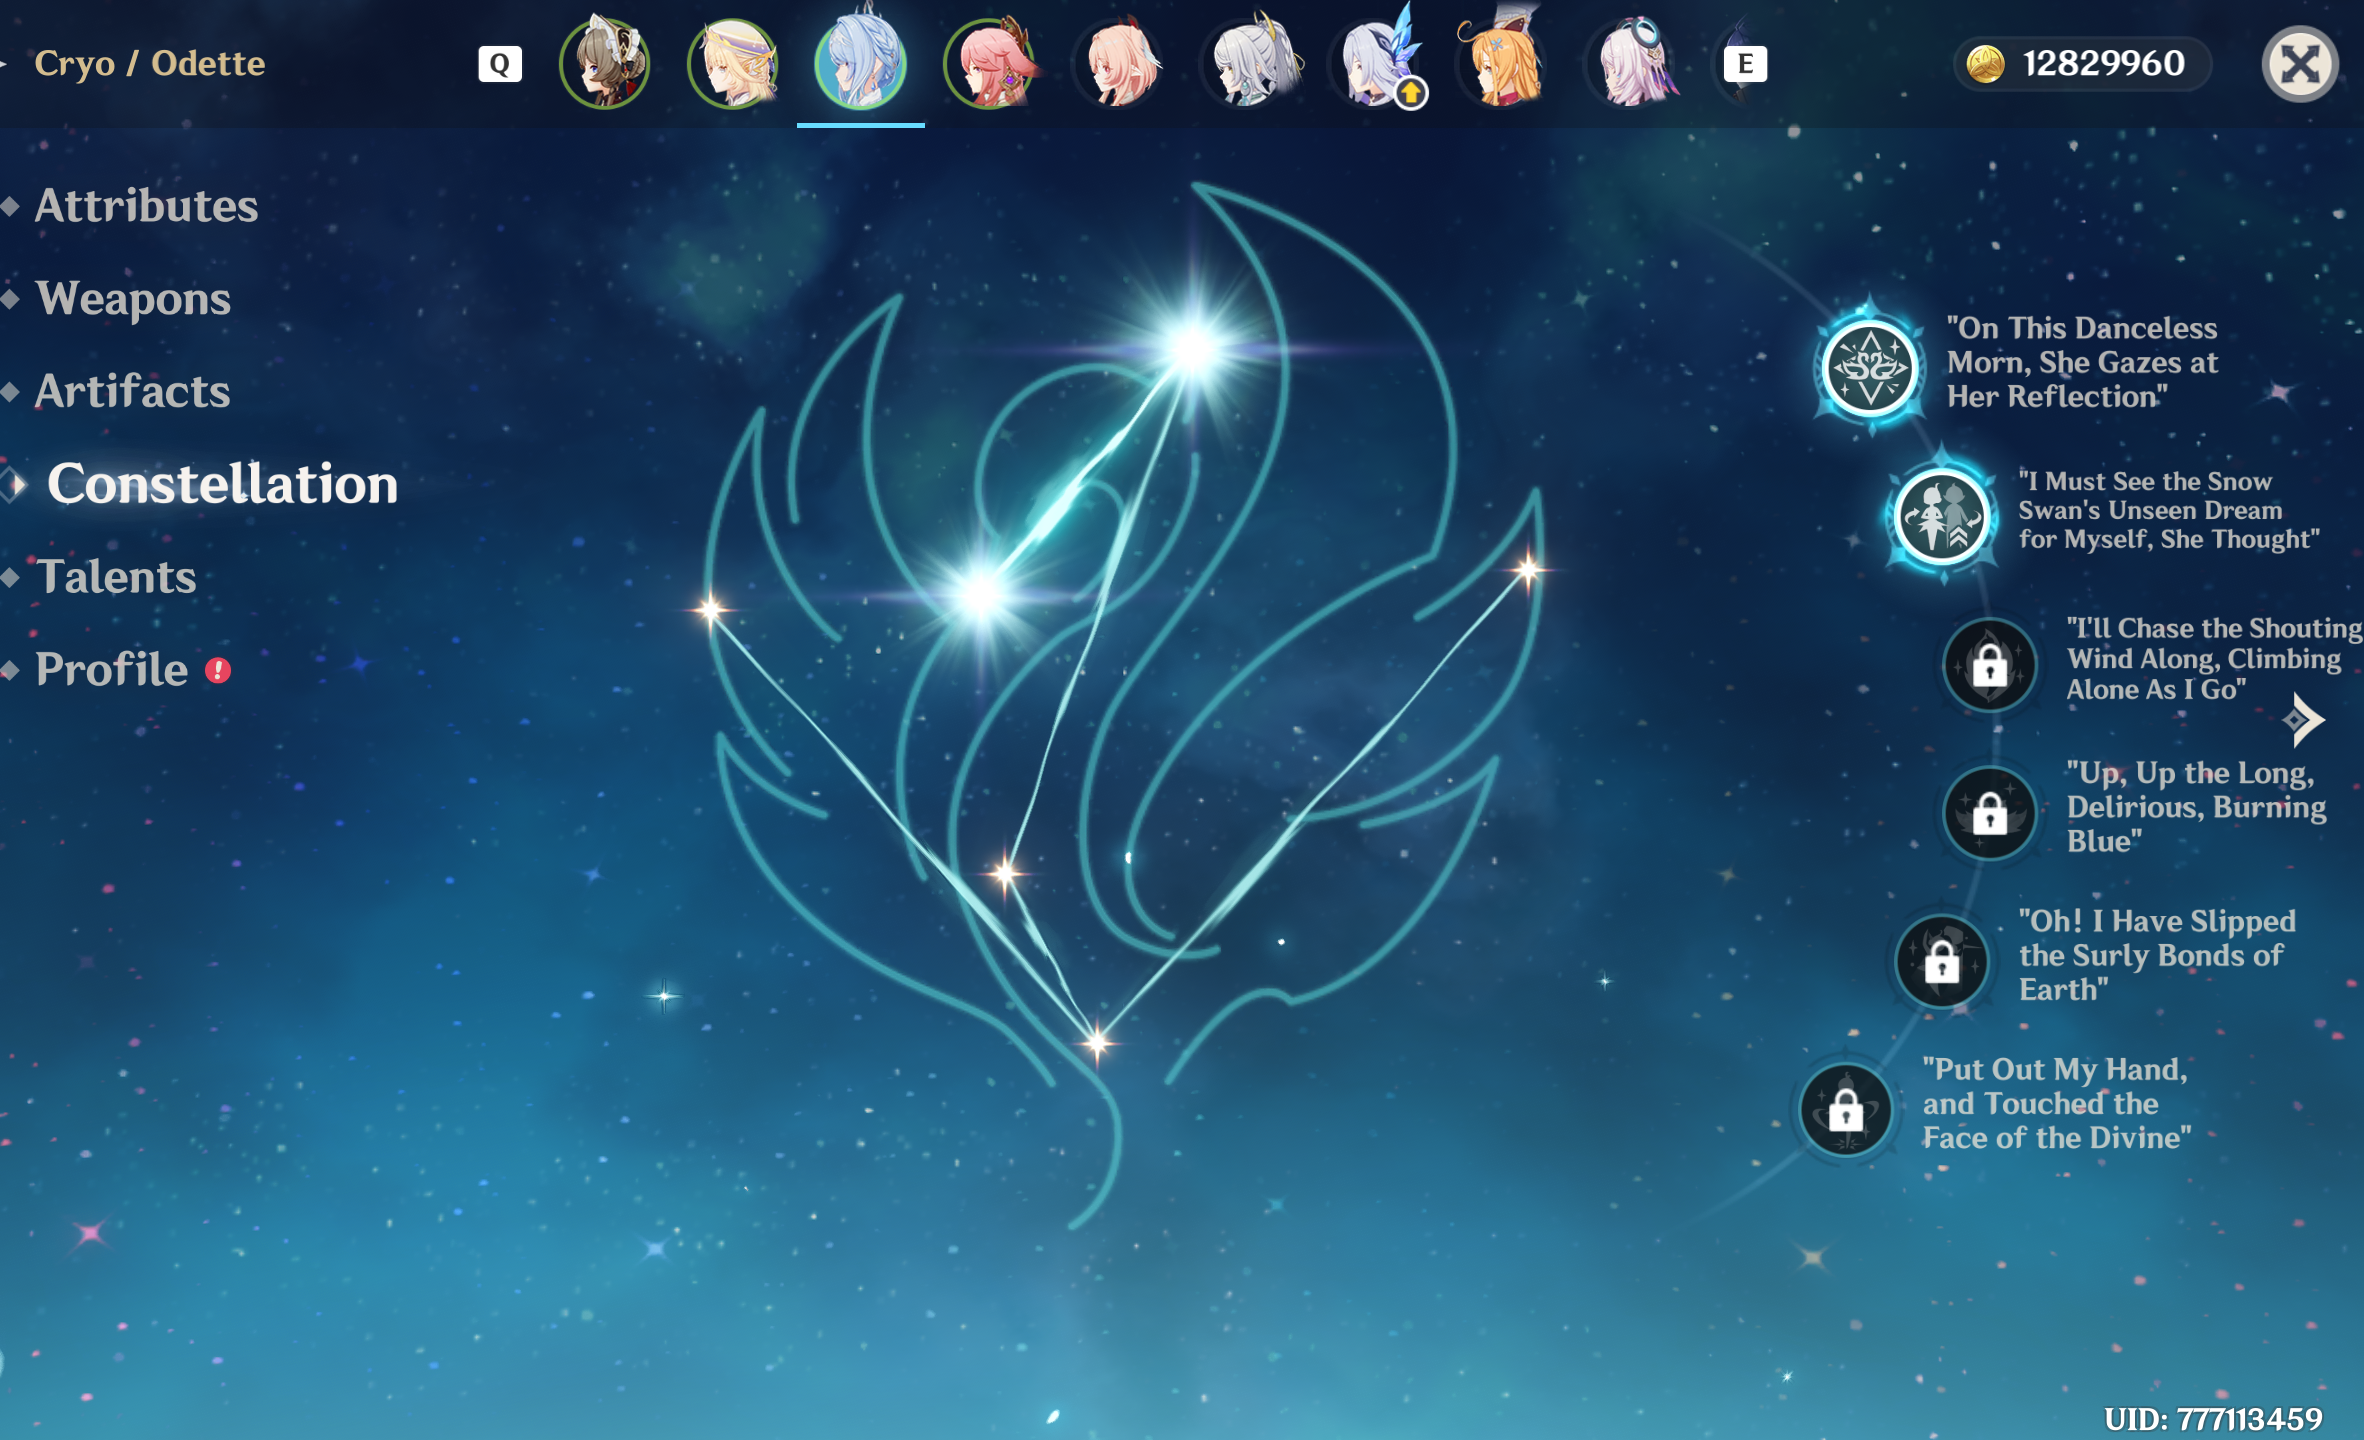
Task: Click the 'Oh! I Have Slipped' title
Action: pyautogui.click(x=2157, y=955)
